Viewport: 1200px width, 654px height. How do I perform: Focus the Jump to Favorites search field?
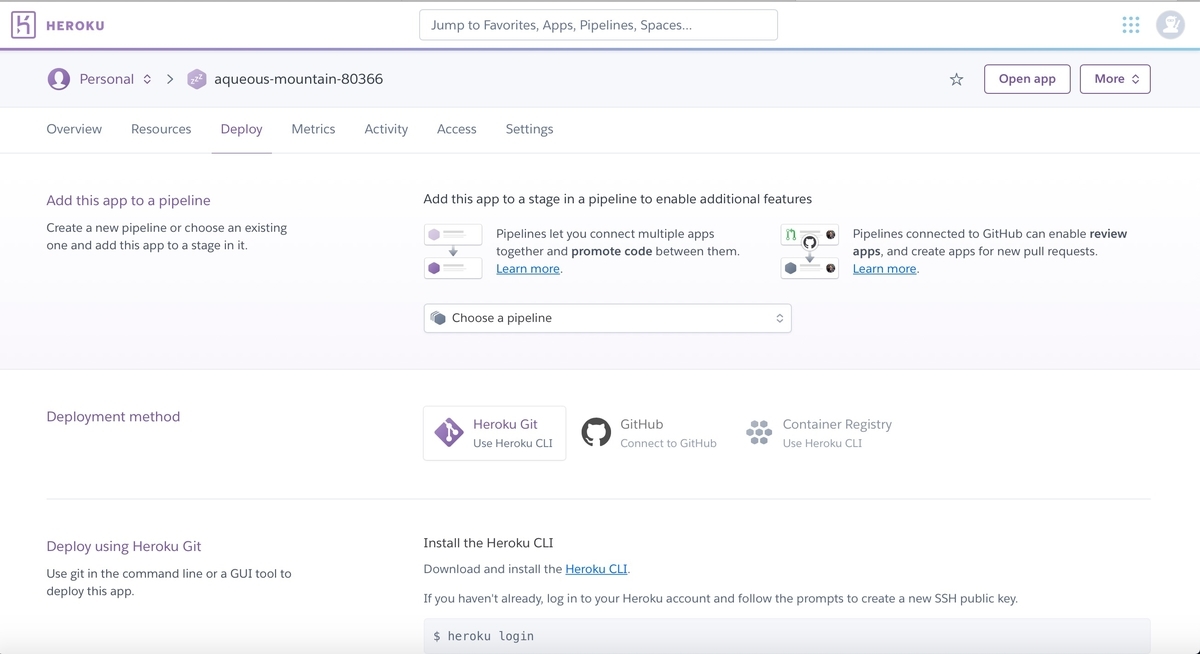point(598,25)
